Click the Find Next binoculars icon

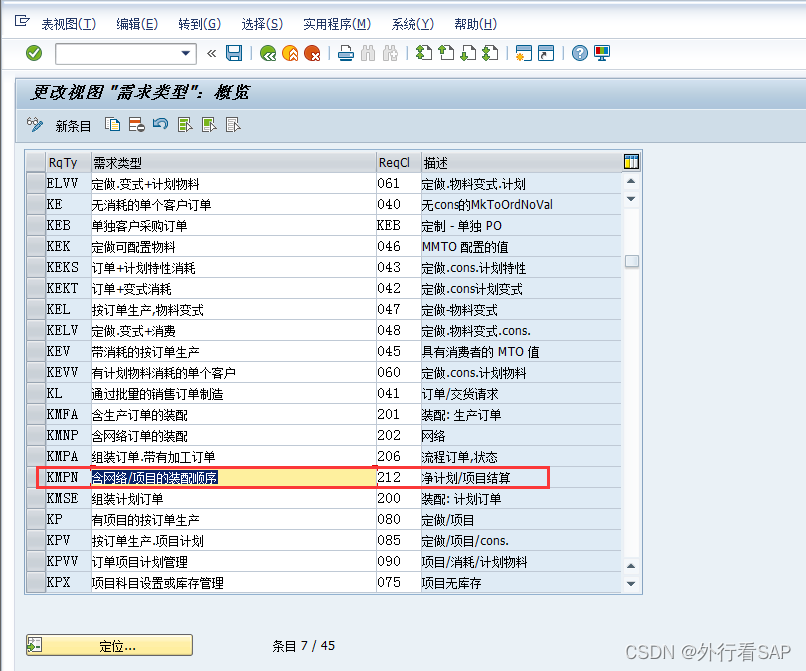[x=390, y=53]
